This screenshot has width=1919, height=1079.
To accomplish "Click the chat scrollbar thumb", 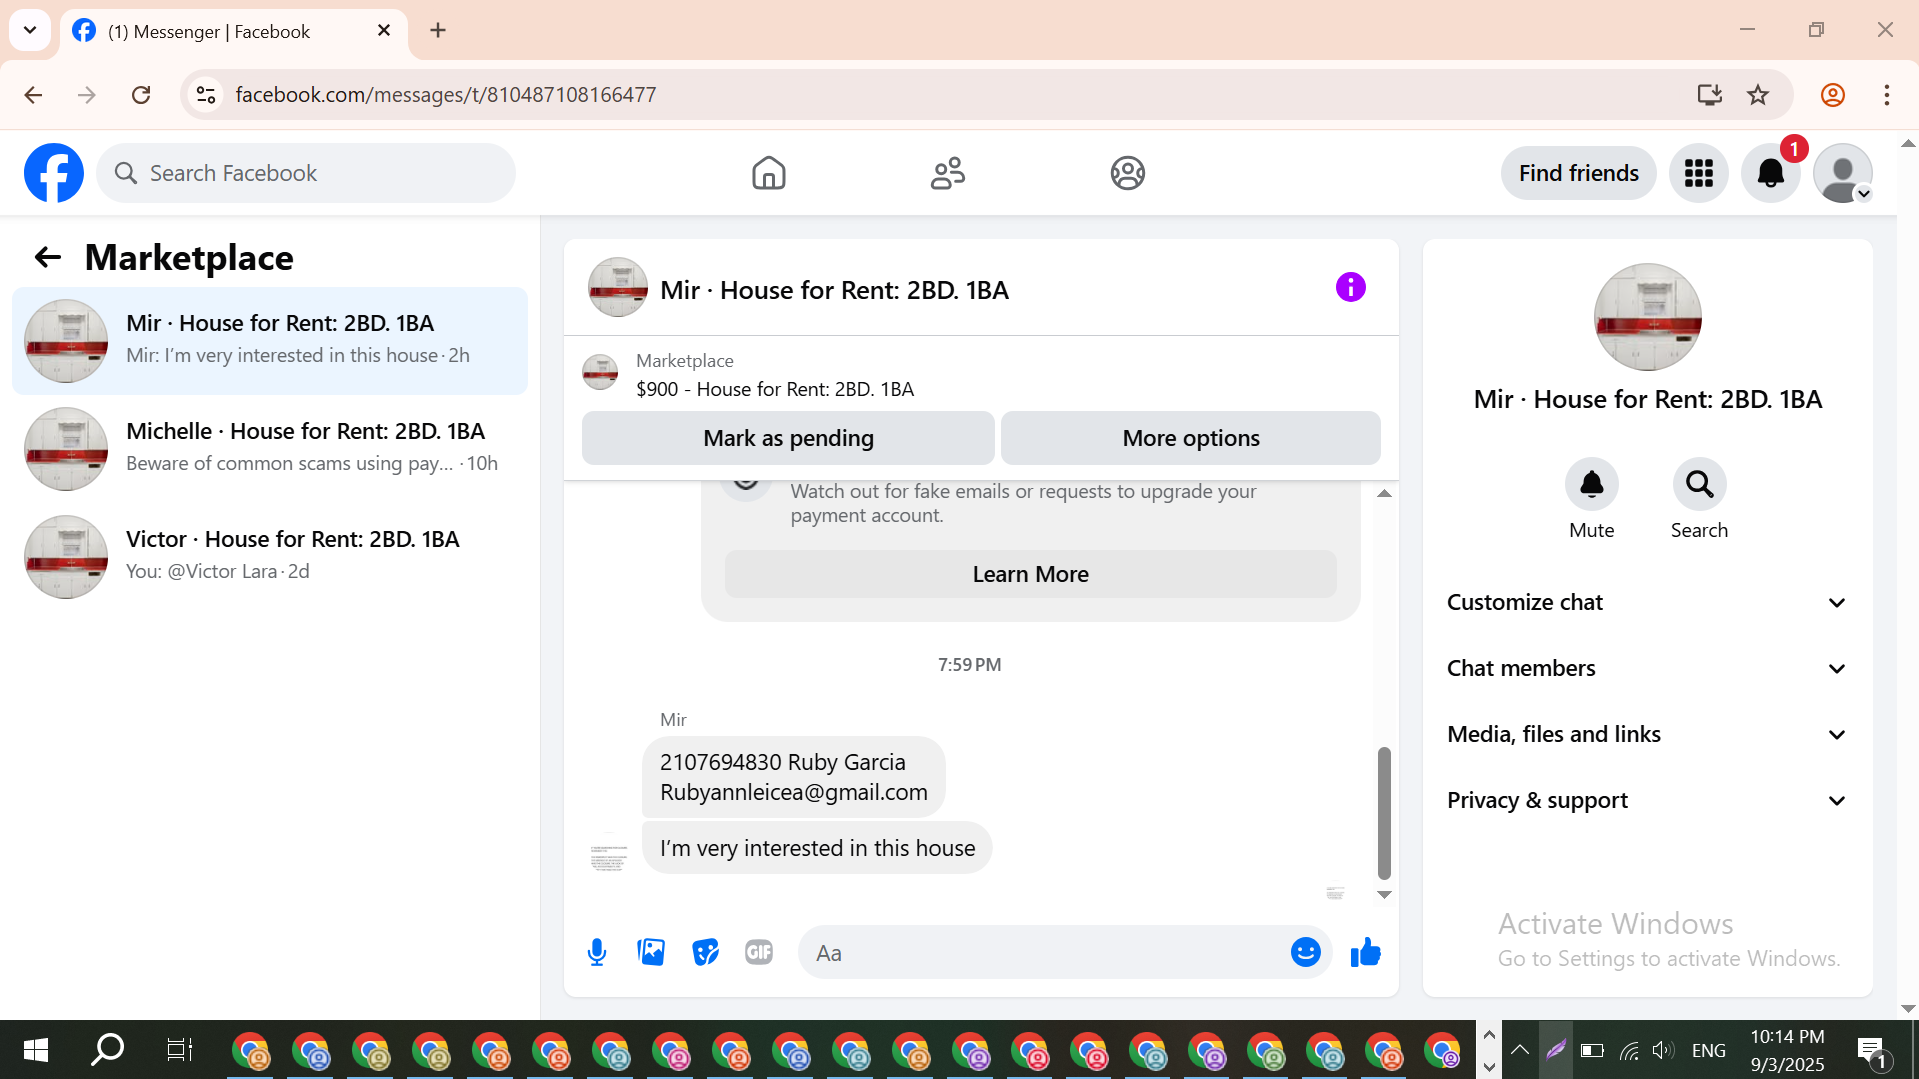I will [x=1384, y=812].
